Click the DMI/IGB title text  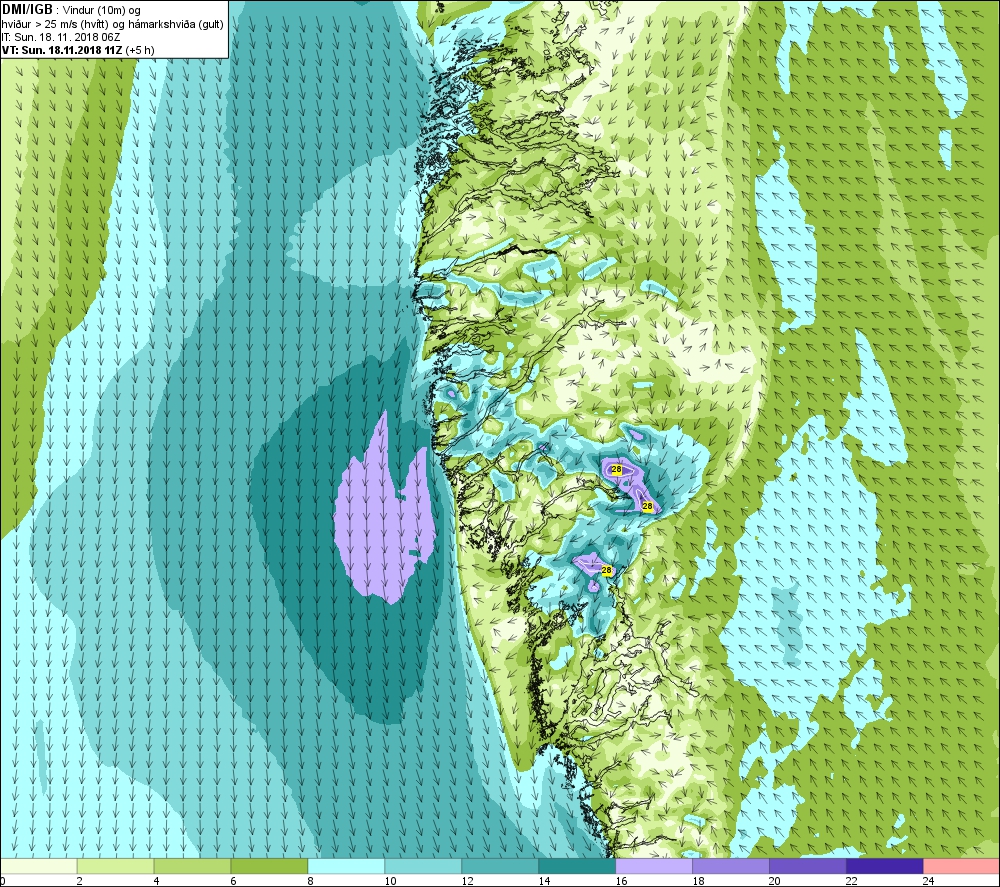click(x=27, y=10)
